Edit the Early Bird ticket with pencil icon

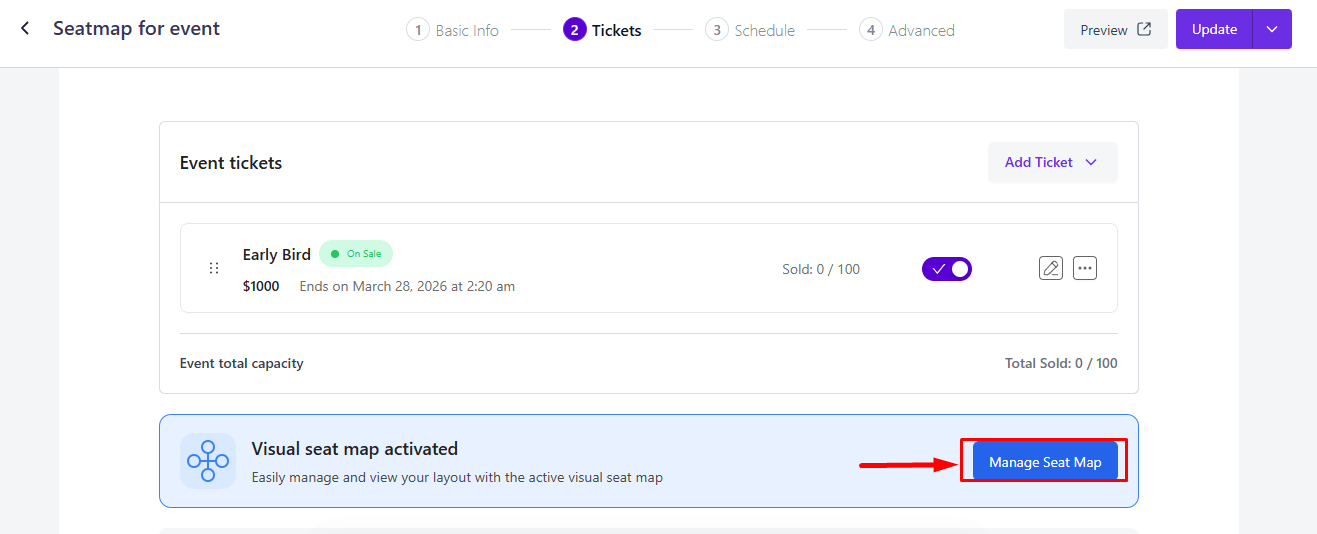(x=1050, y=268)
